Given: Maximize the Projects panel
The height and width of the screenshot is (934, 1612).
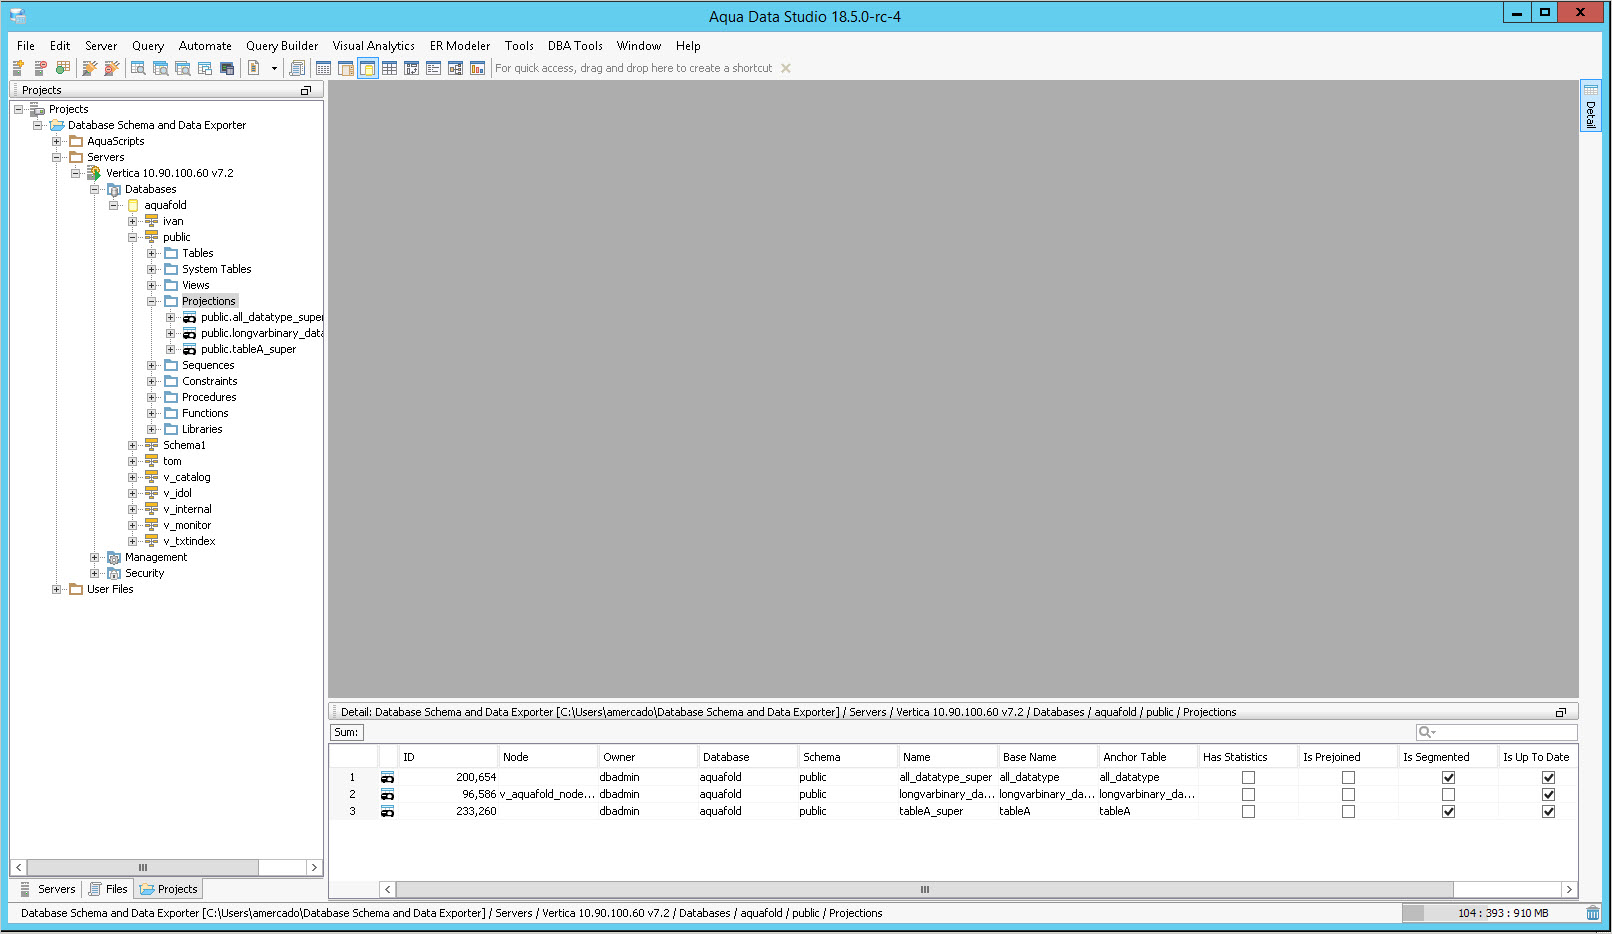Looking at the screenshot, I should [306, 90].
